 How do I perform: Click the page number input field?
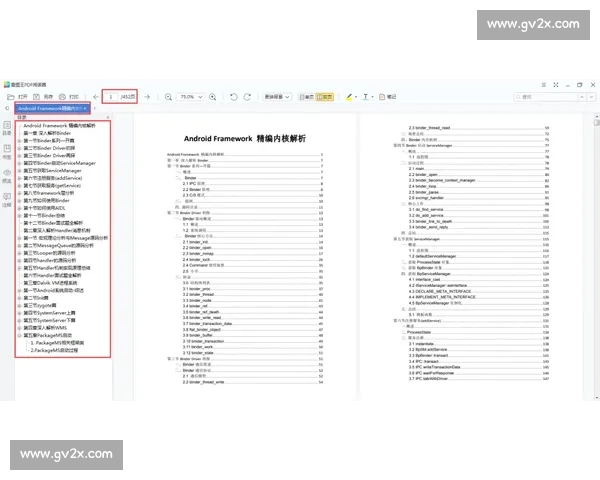pos(110,97)
